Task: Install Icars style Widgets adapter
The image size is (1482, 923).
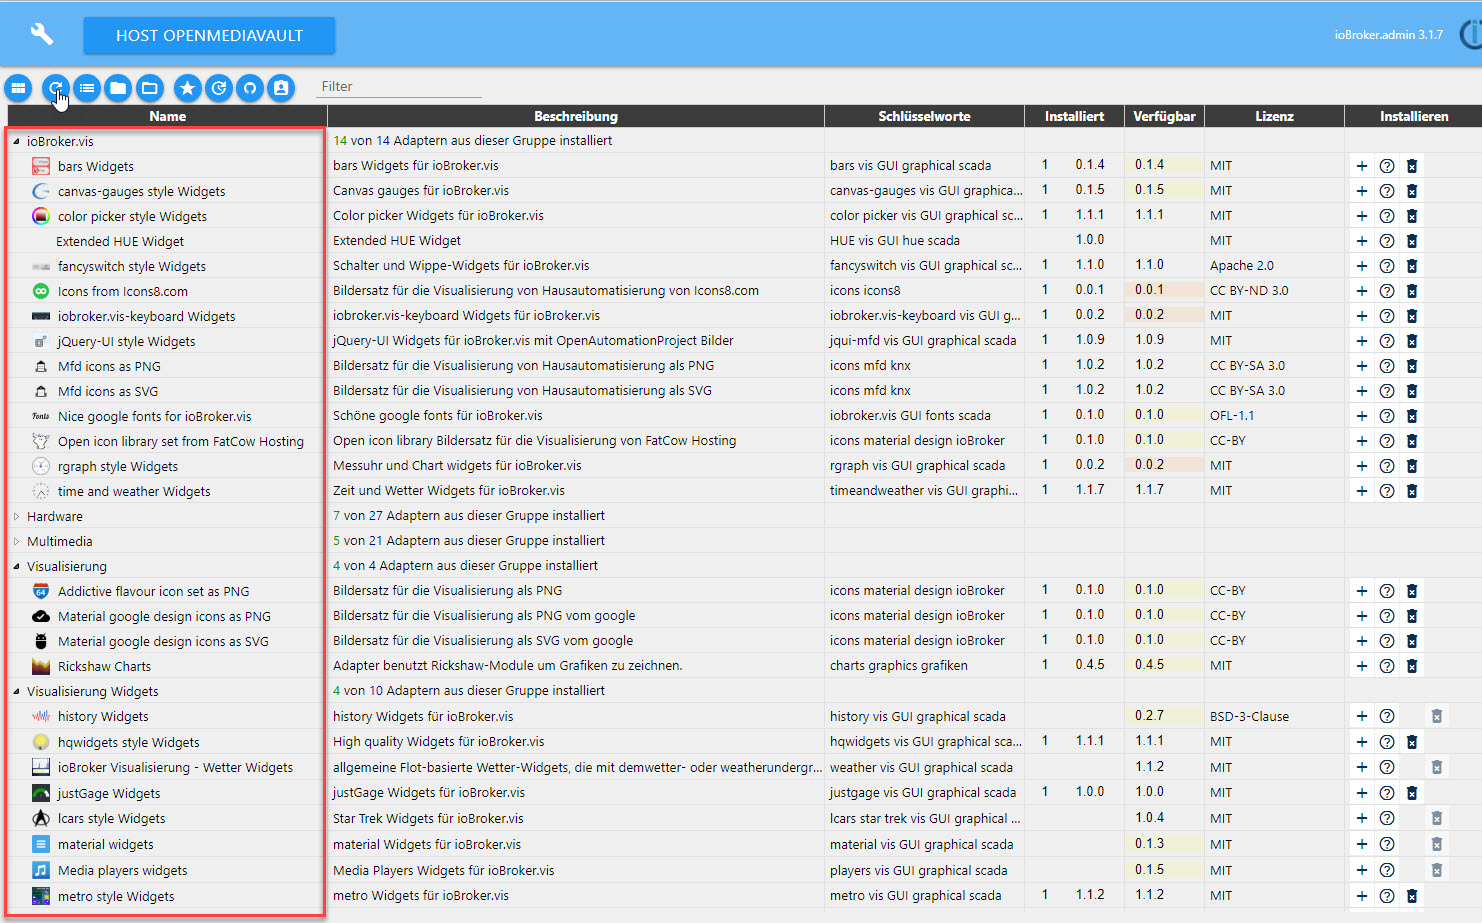Action: (1361, 818)
